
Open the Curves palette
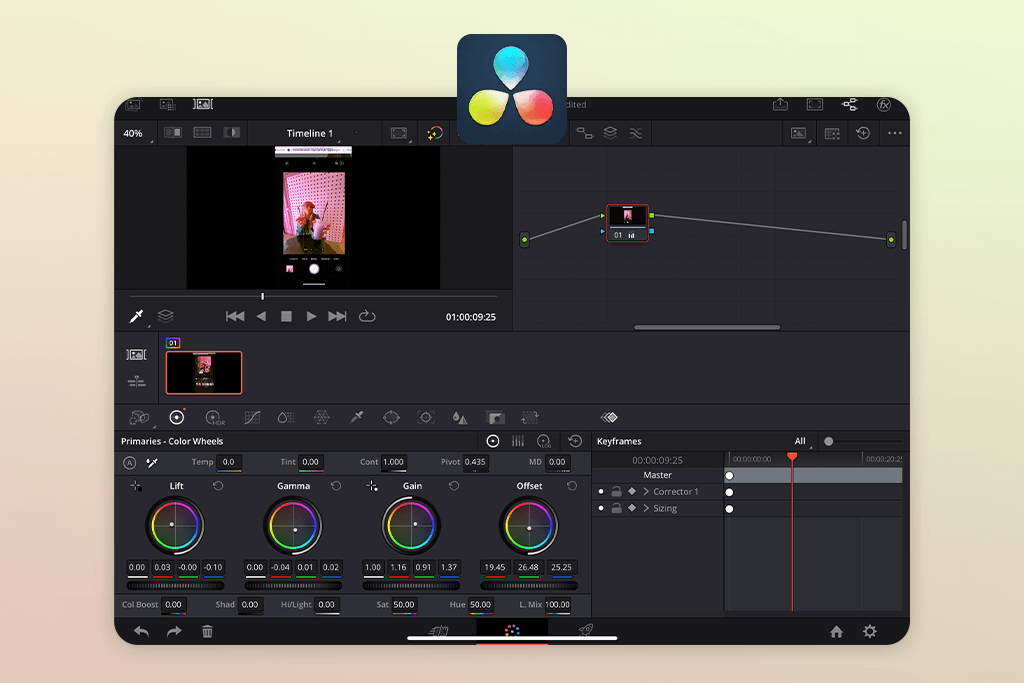pyautogui.click(x=252, y=417)
